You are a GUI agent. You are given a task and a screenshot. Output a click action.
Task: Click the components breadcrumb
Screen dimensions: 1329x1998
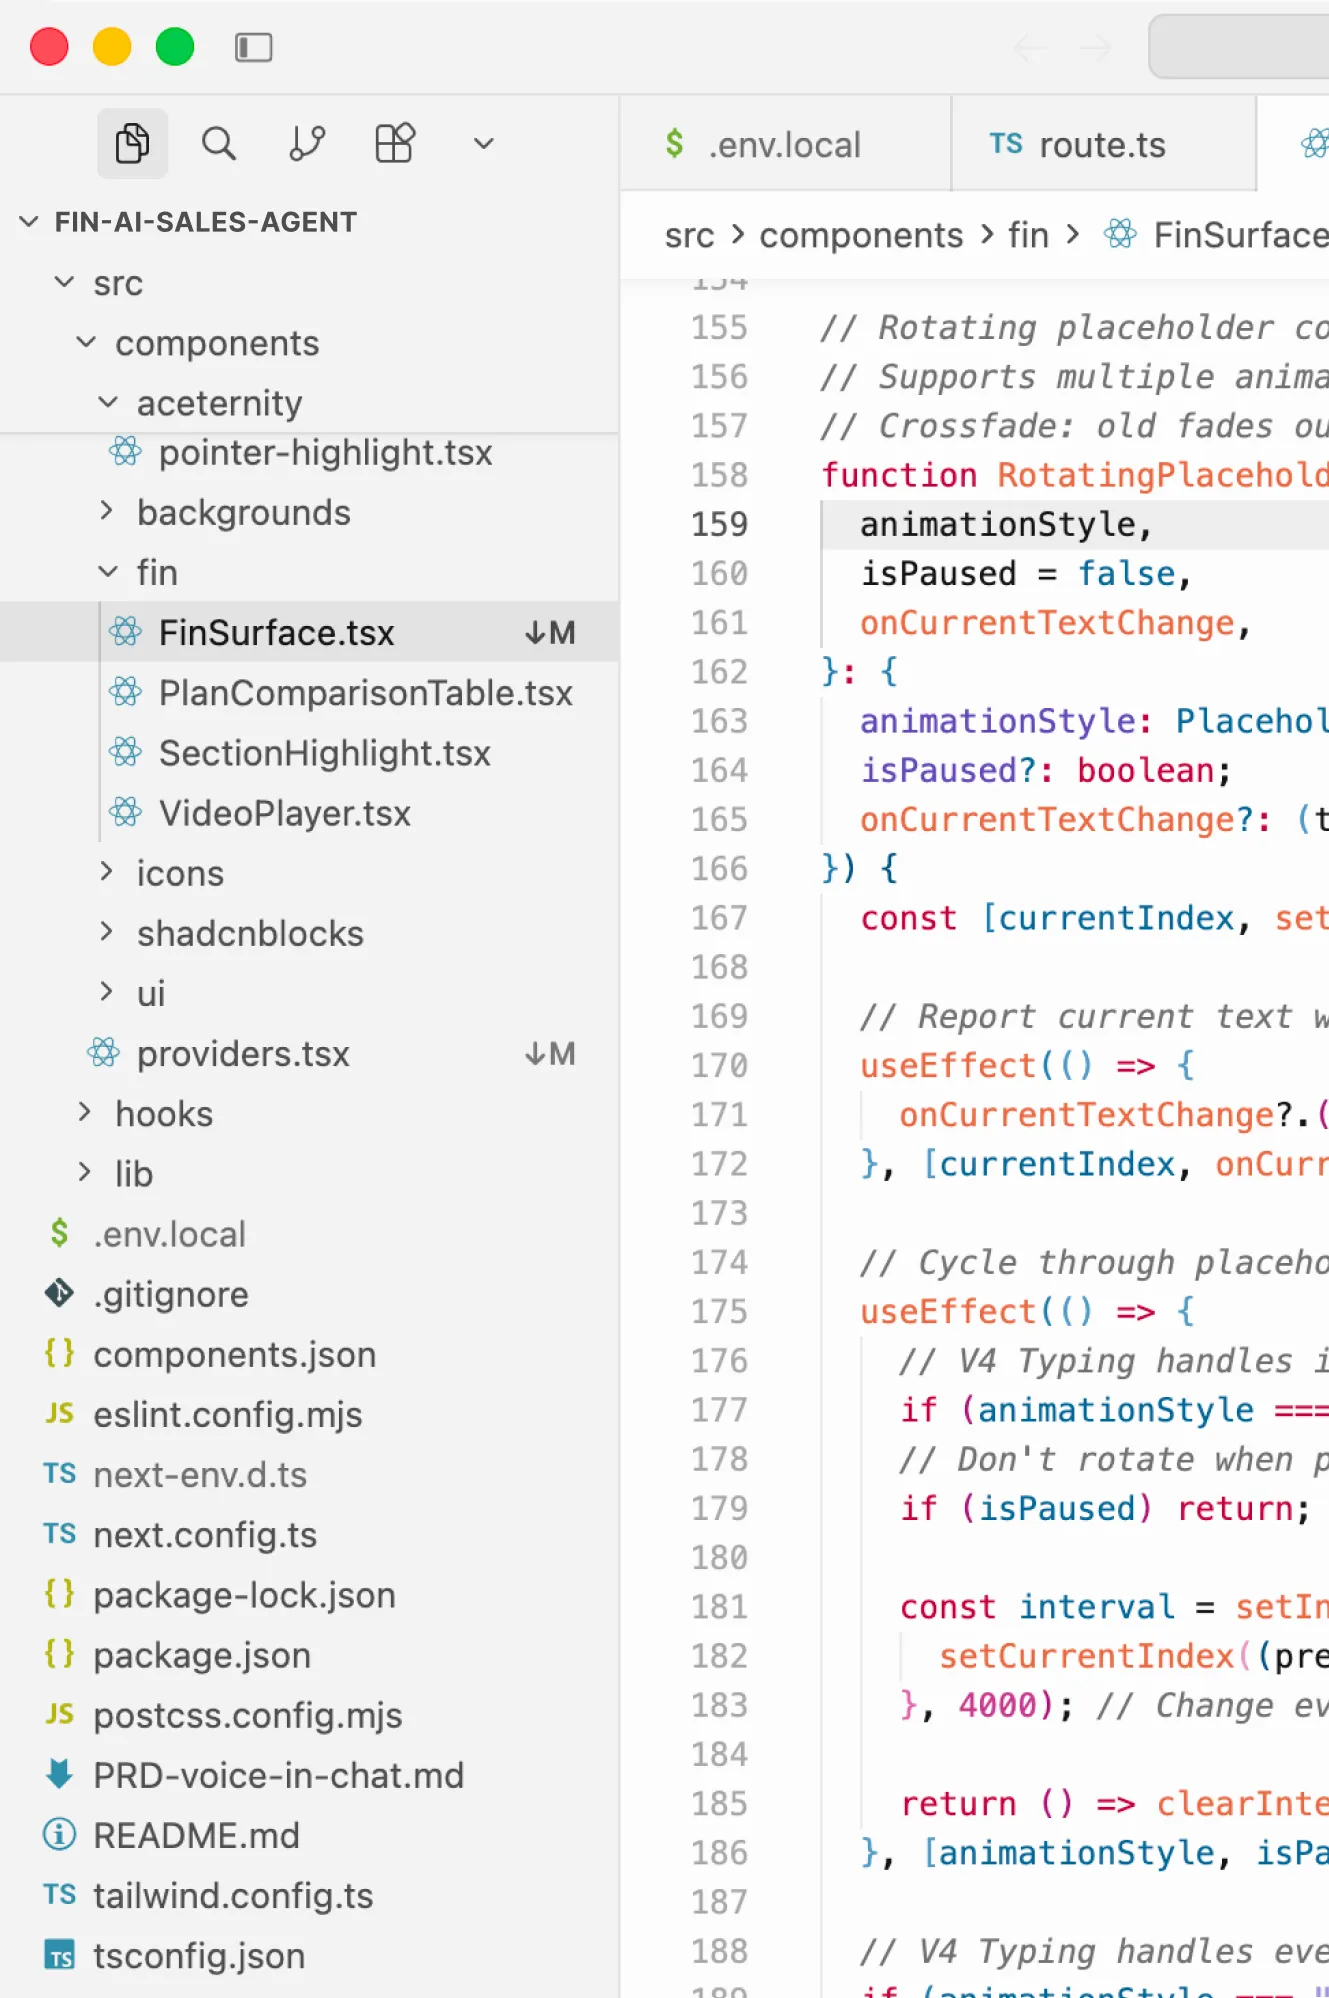(x=861, y=236)
